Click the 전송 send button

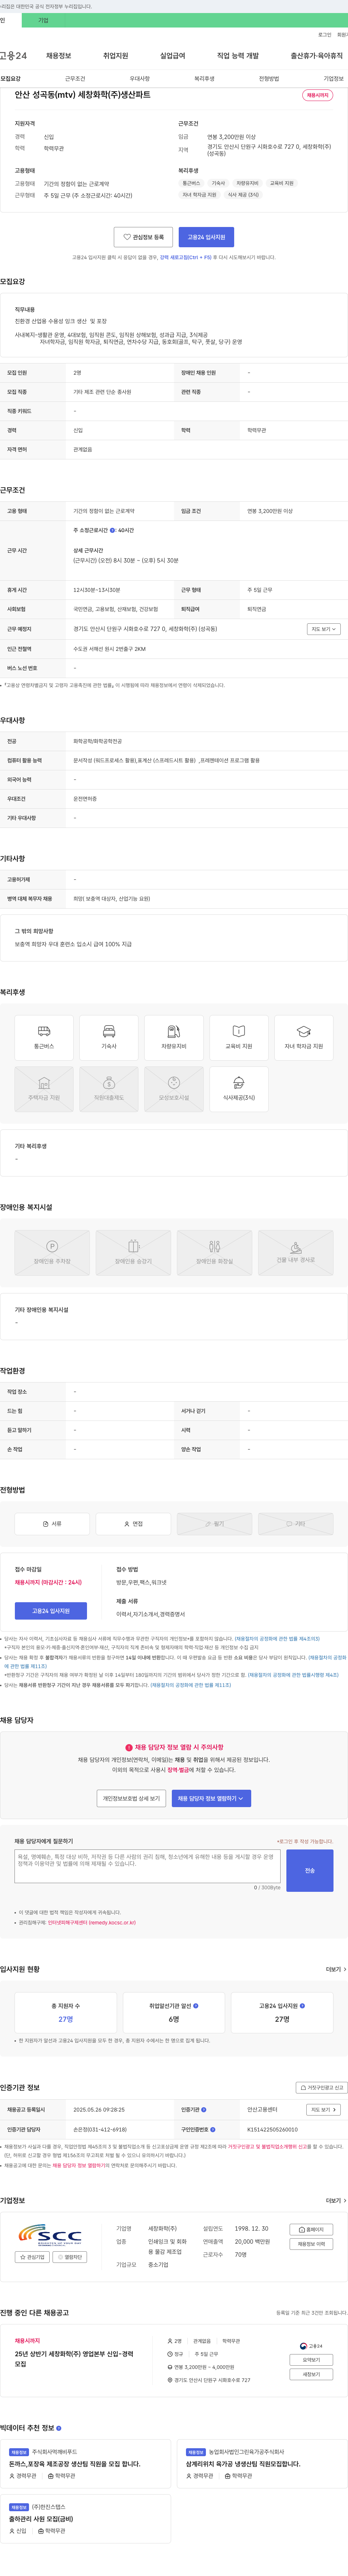point(310,1870)
